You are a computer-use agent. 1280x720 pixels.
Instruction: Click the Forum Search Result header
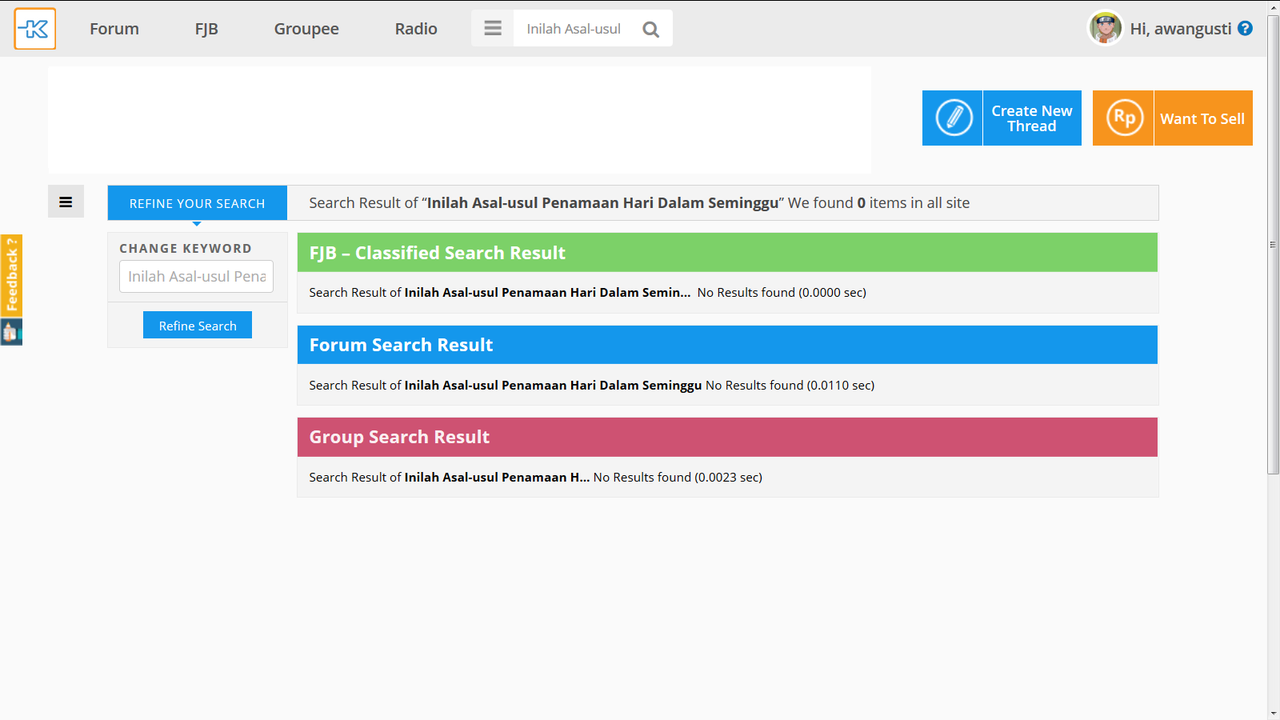pos(727,345)
